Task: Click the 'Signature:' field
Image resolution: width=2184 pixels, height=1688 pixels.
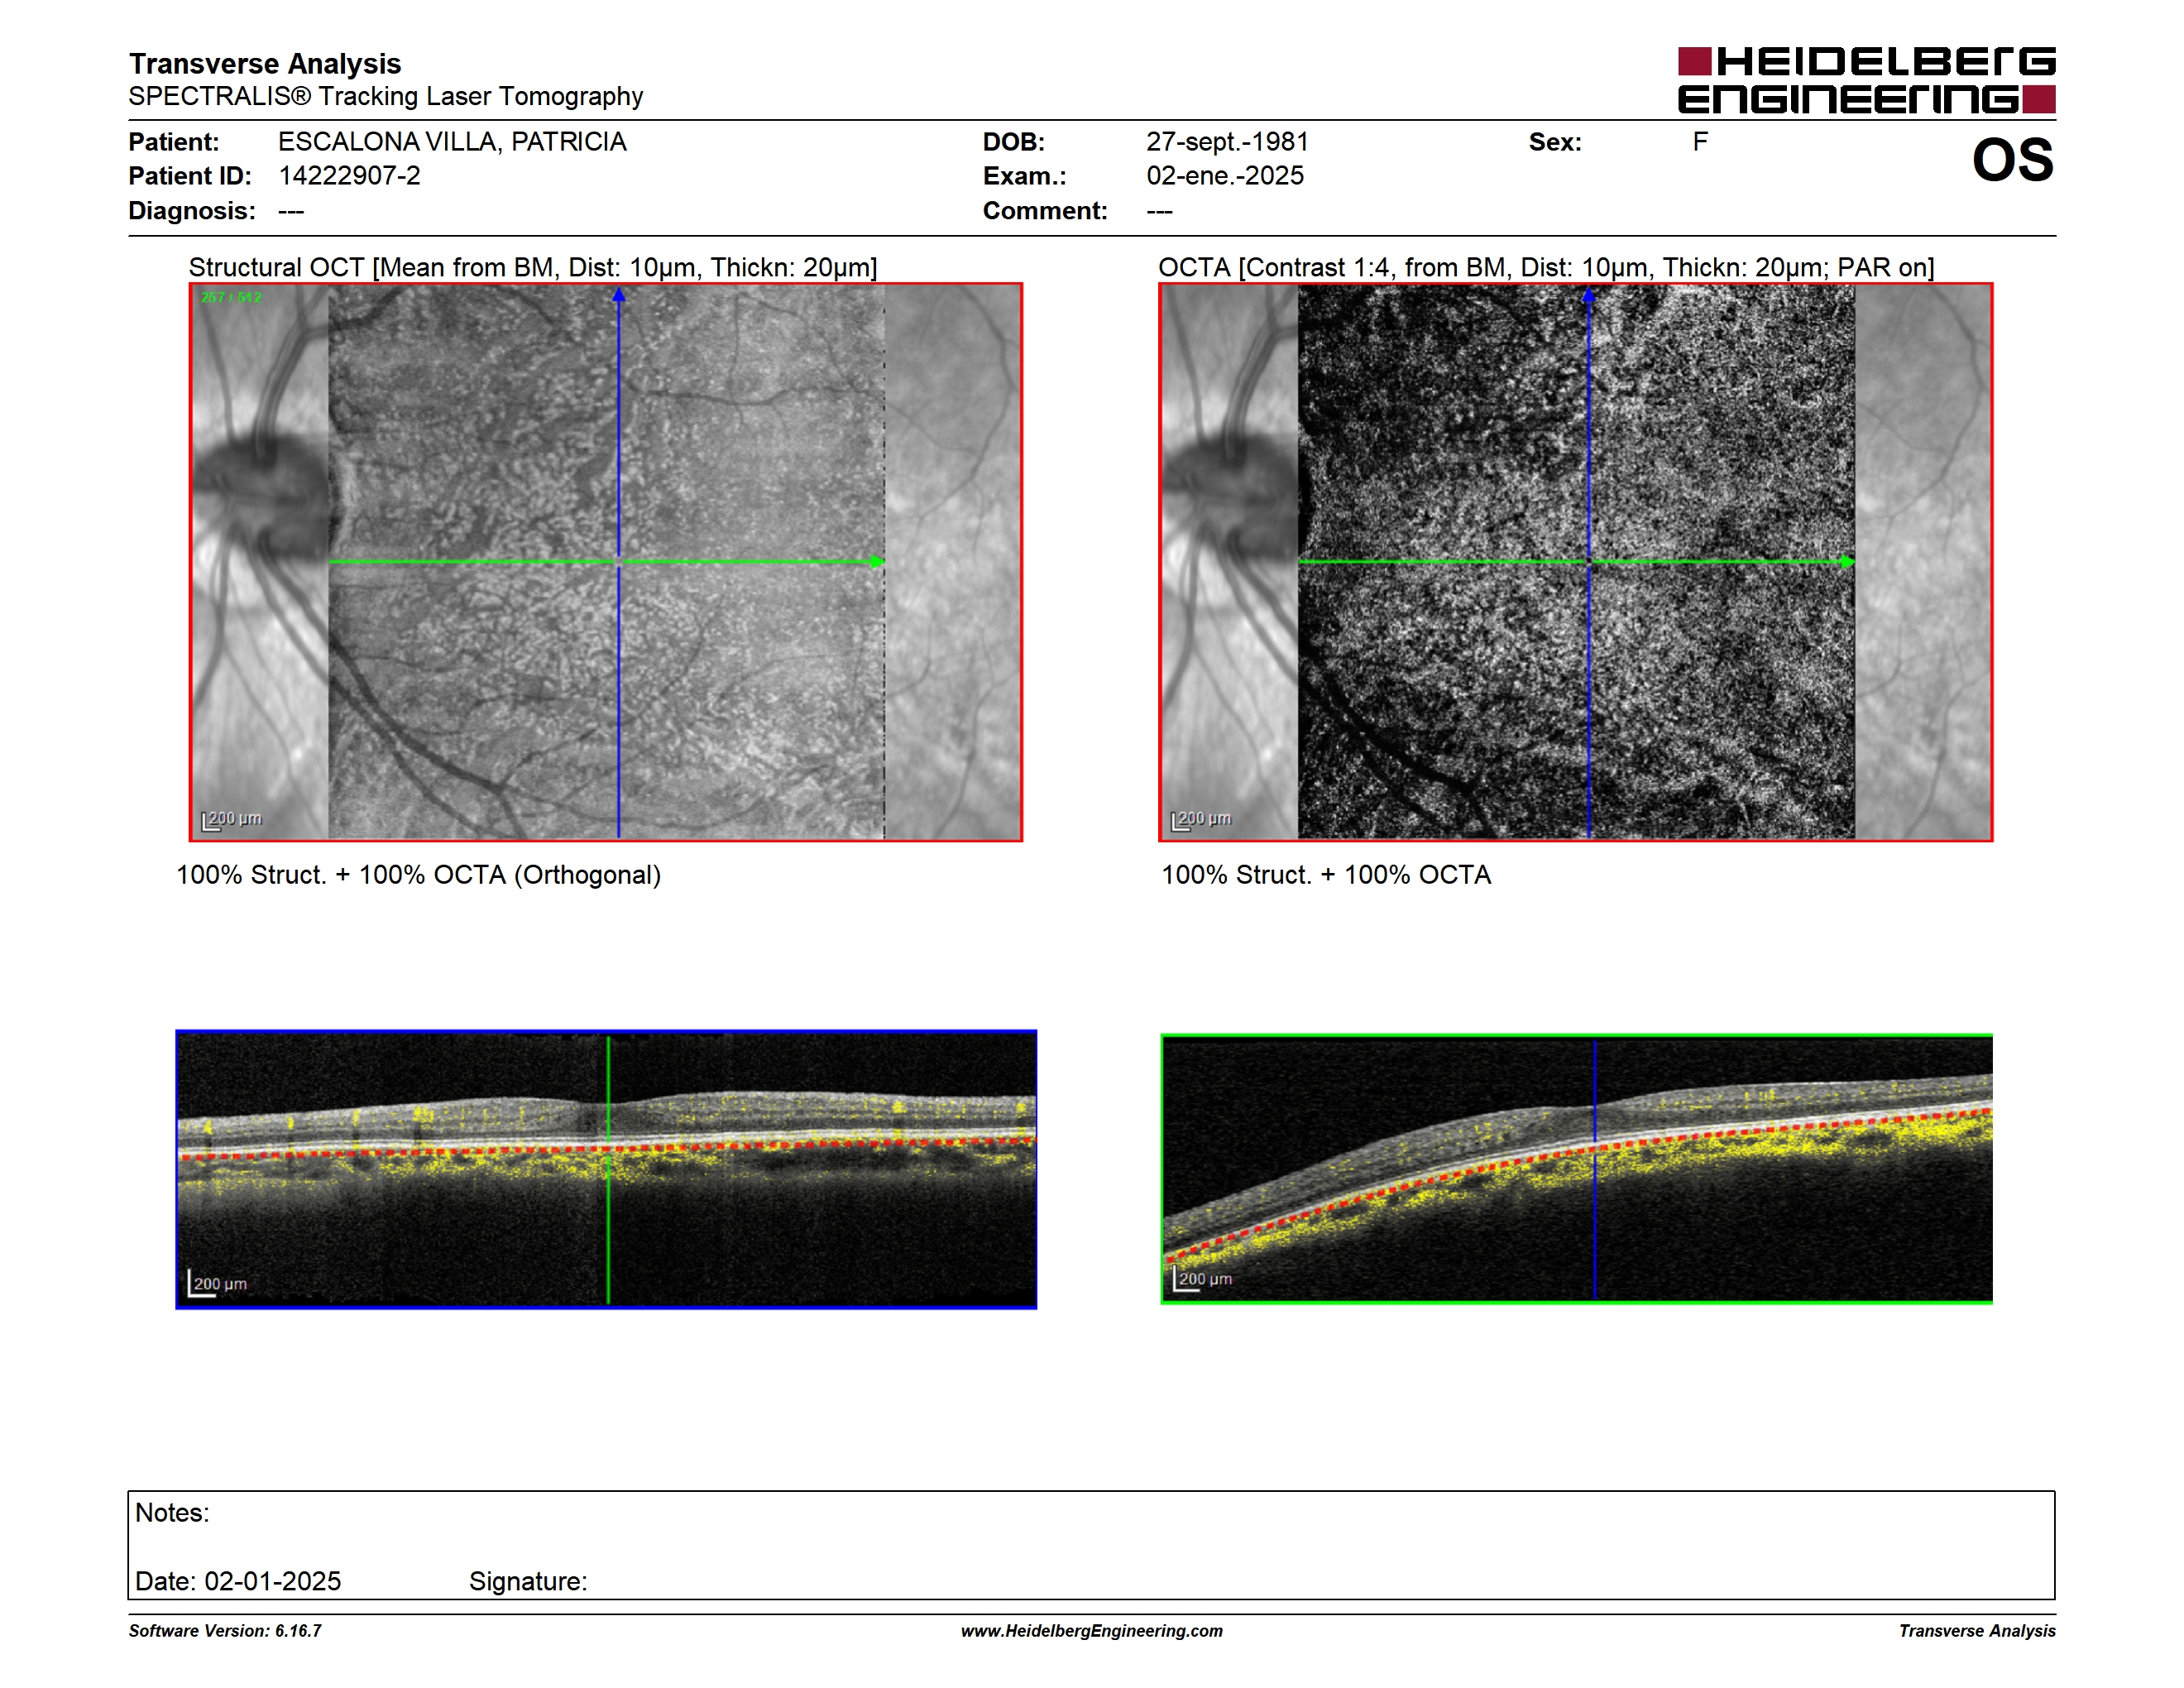Action: (x=528, y=1582)
